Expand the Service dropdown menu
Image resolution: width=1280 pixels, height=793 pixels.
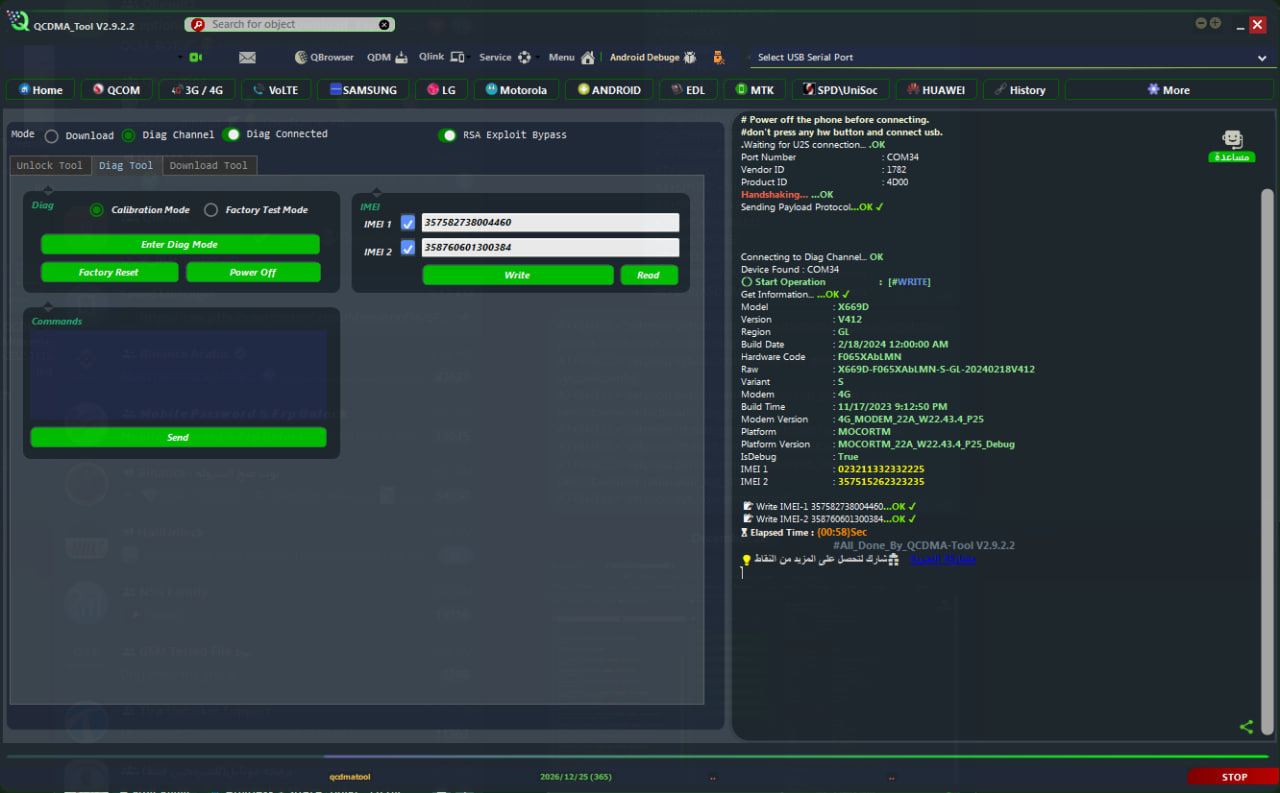point(509,57)
